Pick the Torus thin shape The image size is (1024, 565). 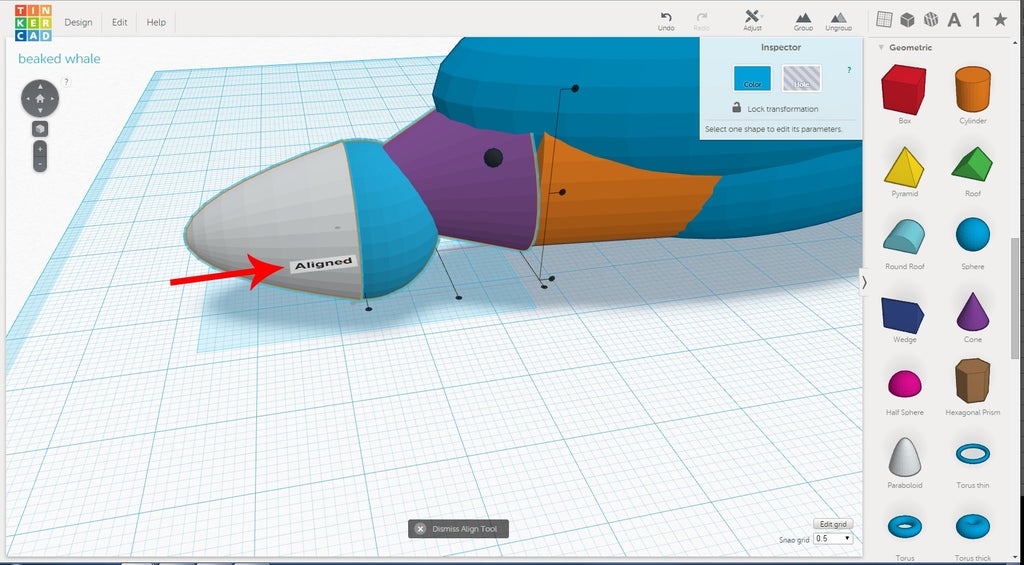coord(972,453)
